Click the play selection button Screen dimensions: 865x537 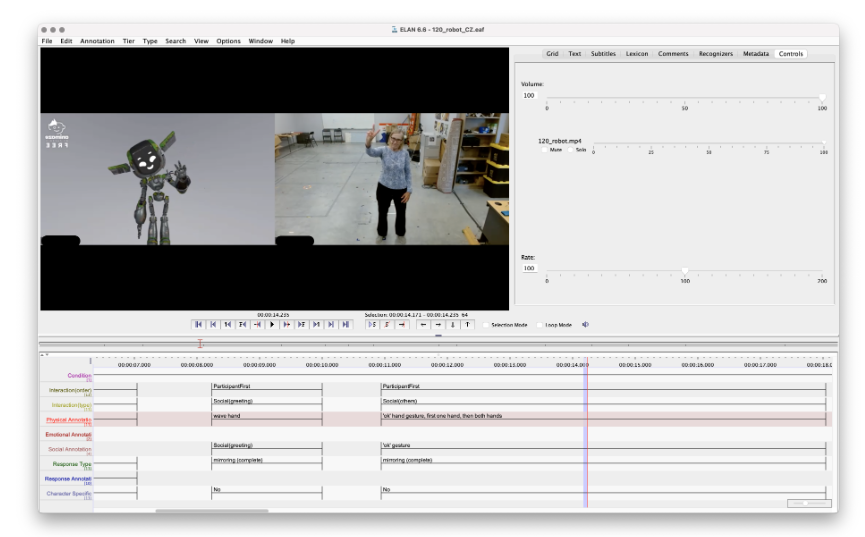373,324
